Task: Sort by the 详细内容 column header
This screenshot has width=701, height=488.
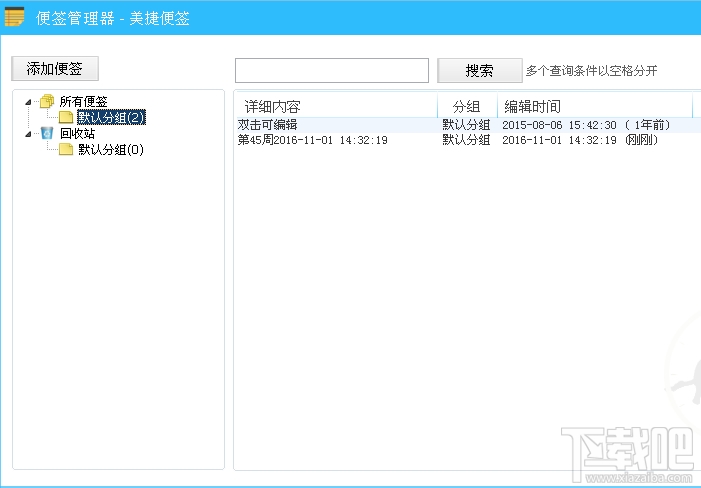Action: tap(337, 106)
